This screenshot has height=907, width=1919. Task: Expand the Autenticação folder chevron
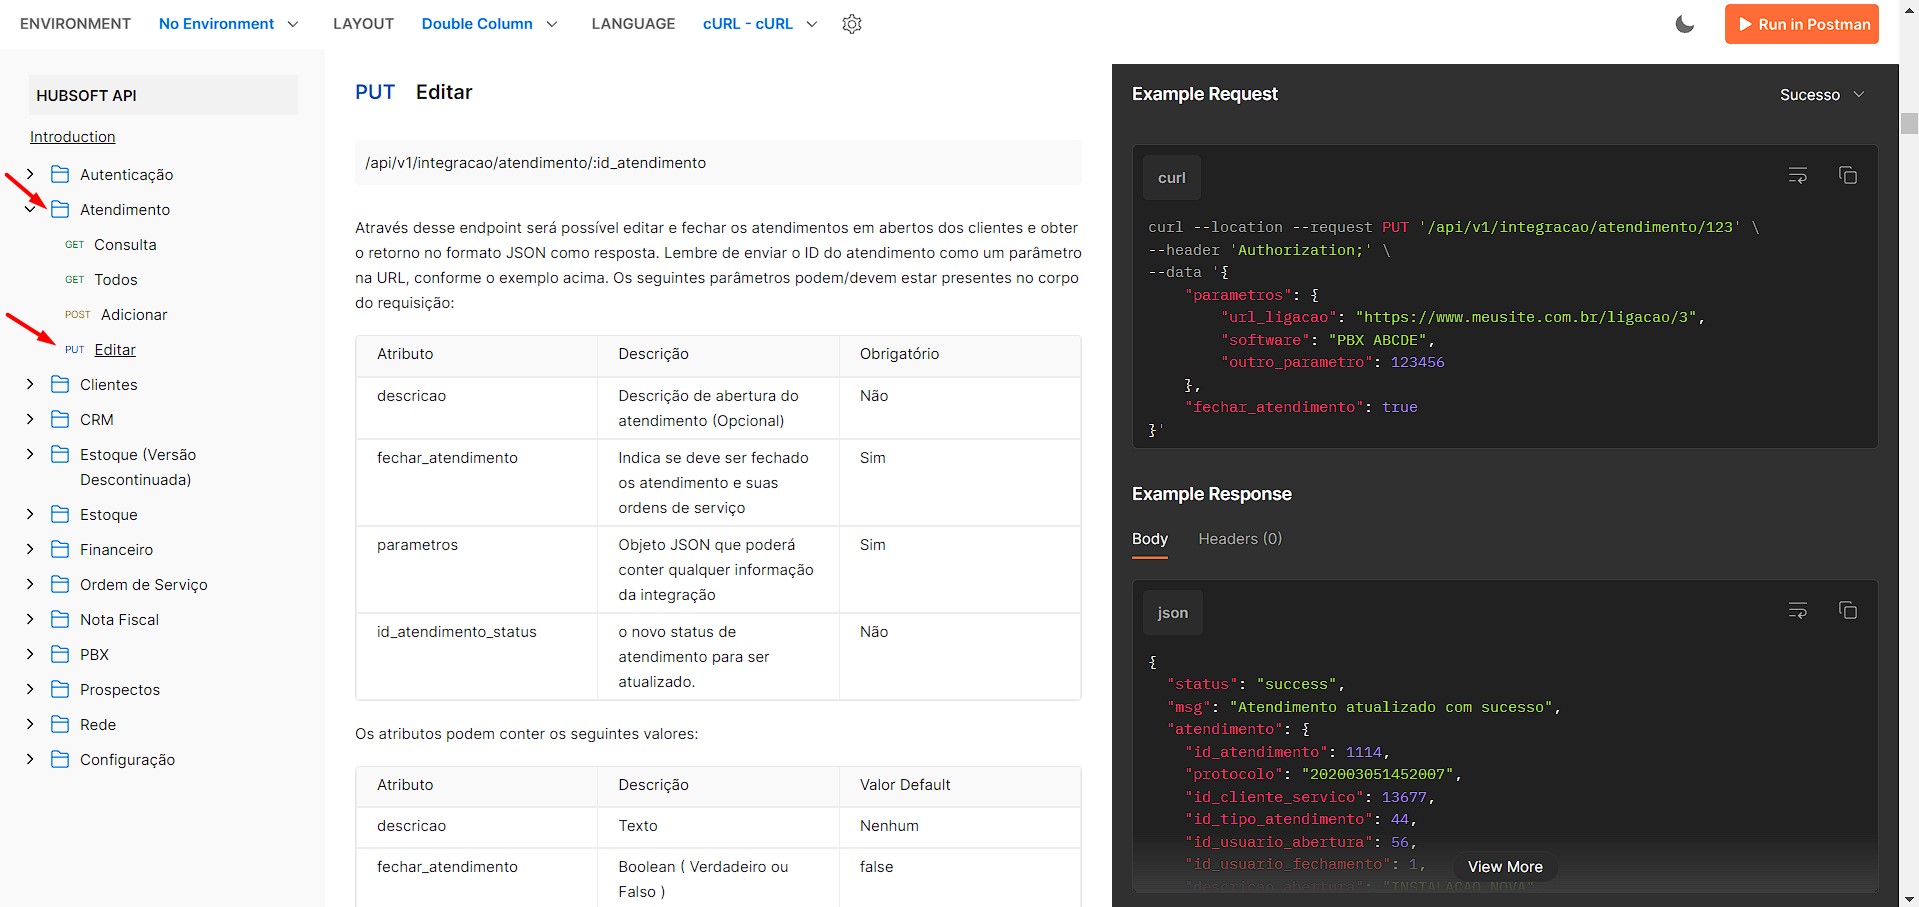[x=30, y=174]
